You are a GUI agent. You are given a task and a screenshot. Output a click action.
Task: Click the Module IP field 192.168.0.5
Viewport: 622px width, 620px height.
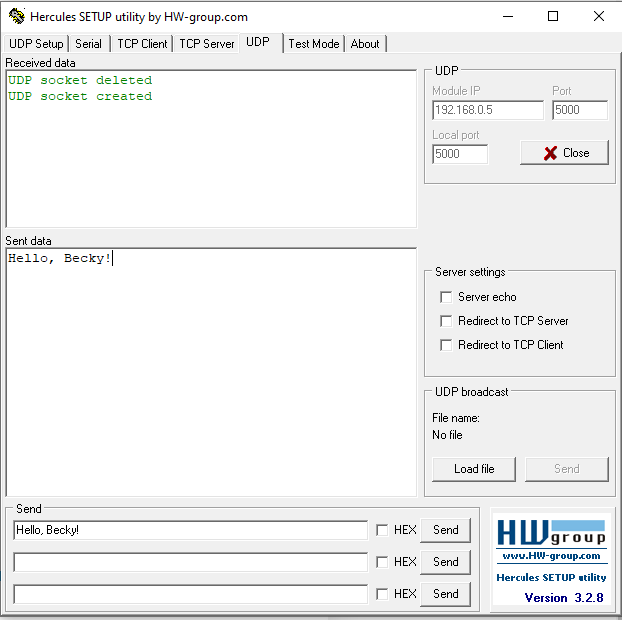click(x=488, y=110)
